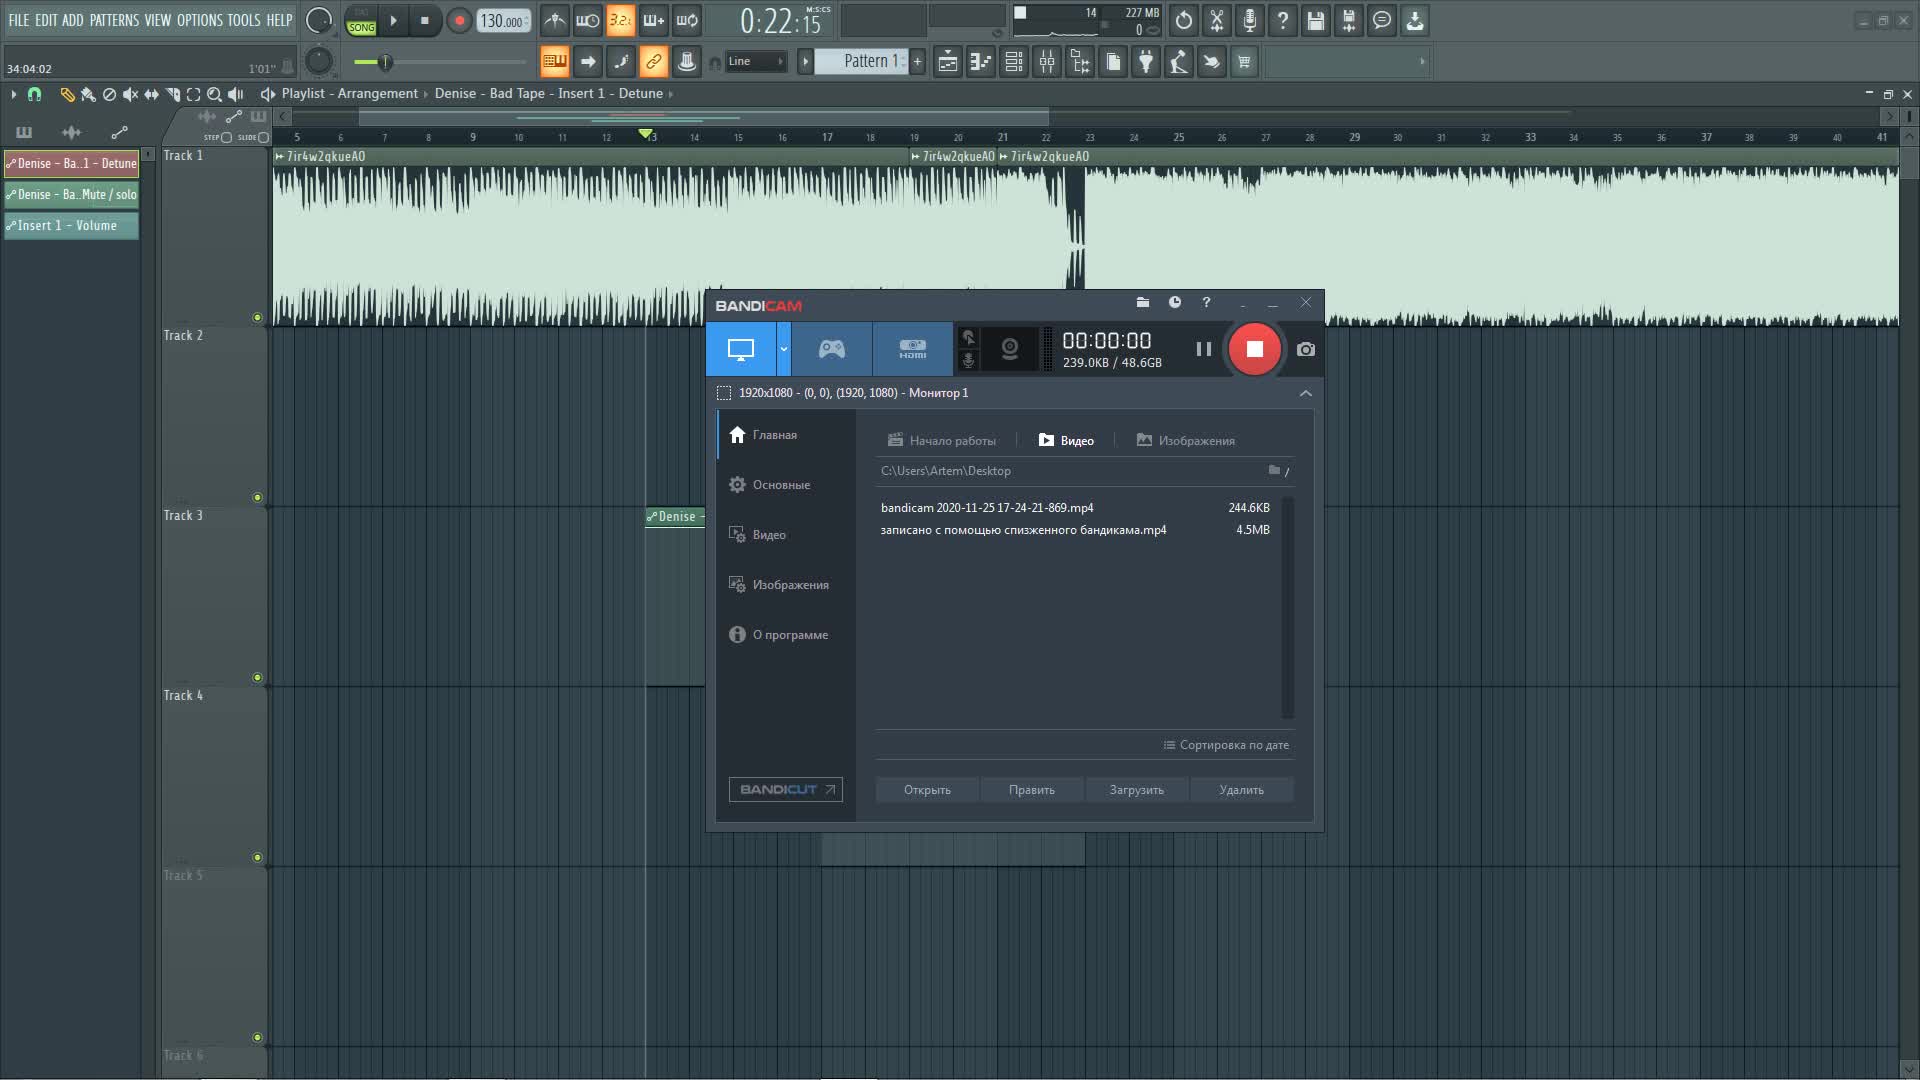Open the Основные settings section
Image resolution: width=1920 pixels, height=1080 pixels.
tap(770, 485)
